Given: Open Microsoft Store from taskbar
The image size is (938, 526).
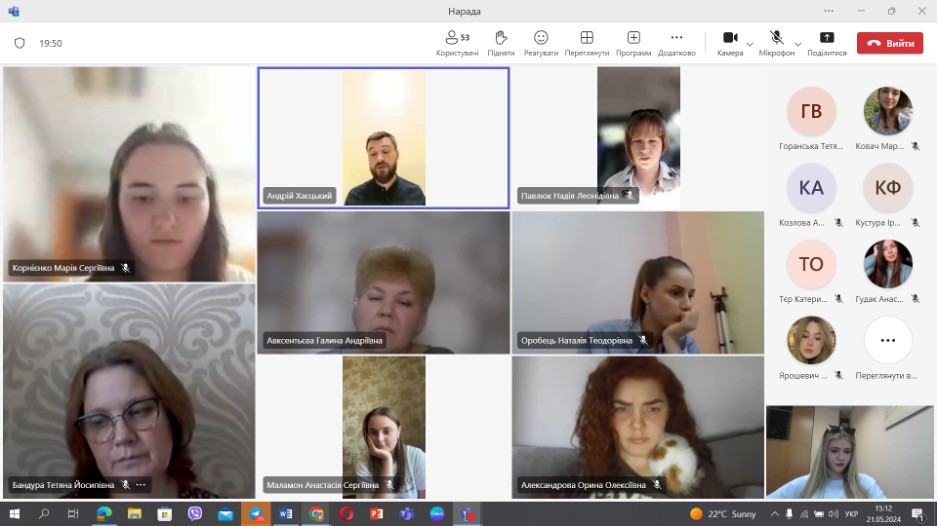Looking at the screenshot, I should [x=165, y=514].
